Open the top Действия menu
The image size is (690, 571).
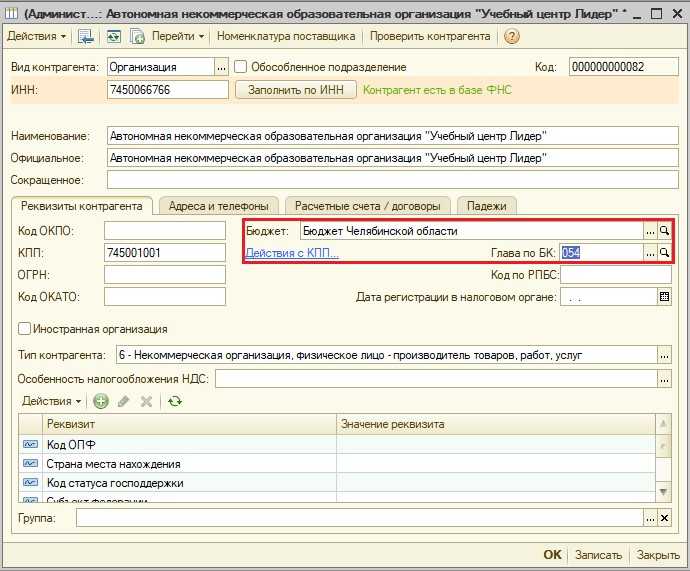click(x=37, y=36)
